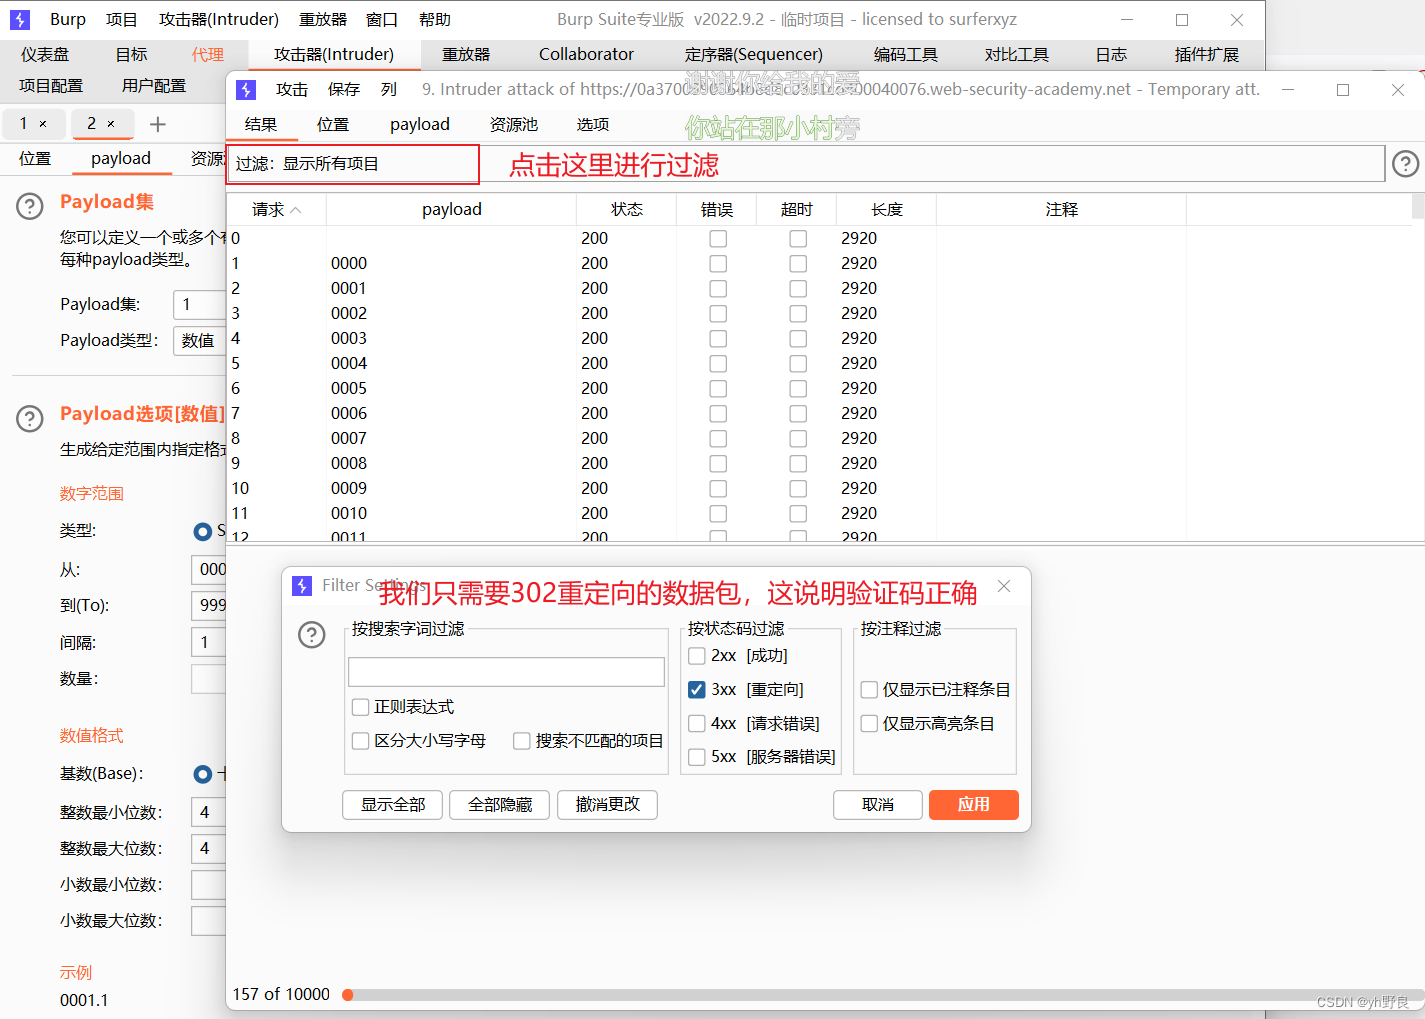The width and height of the screenshot is (1425, 1019).
Task: Open the Burp menu in menu bar
Action: [x=68, y=19]
